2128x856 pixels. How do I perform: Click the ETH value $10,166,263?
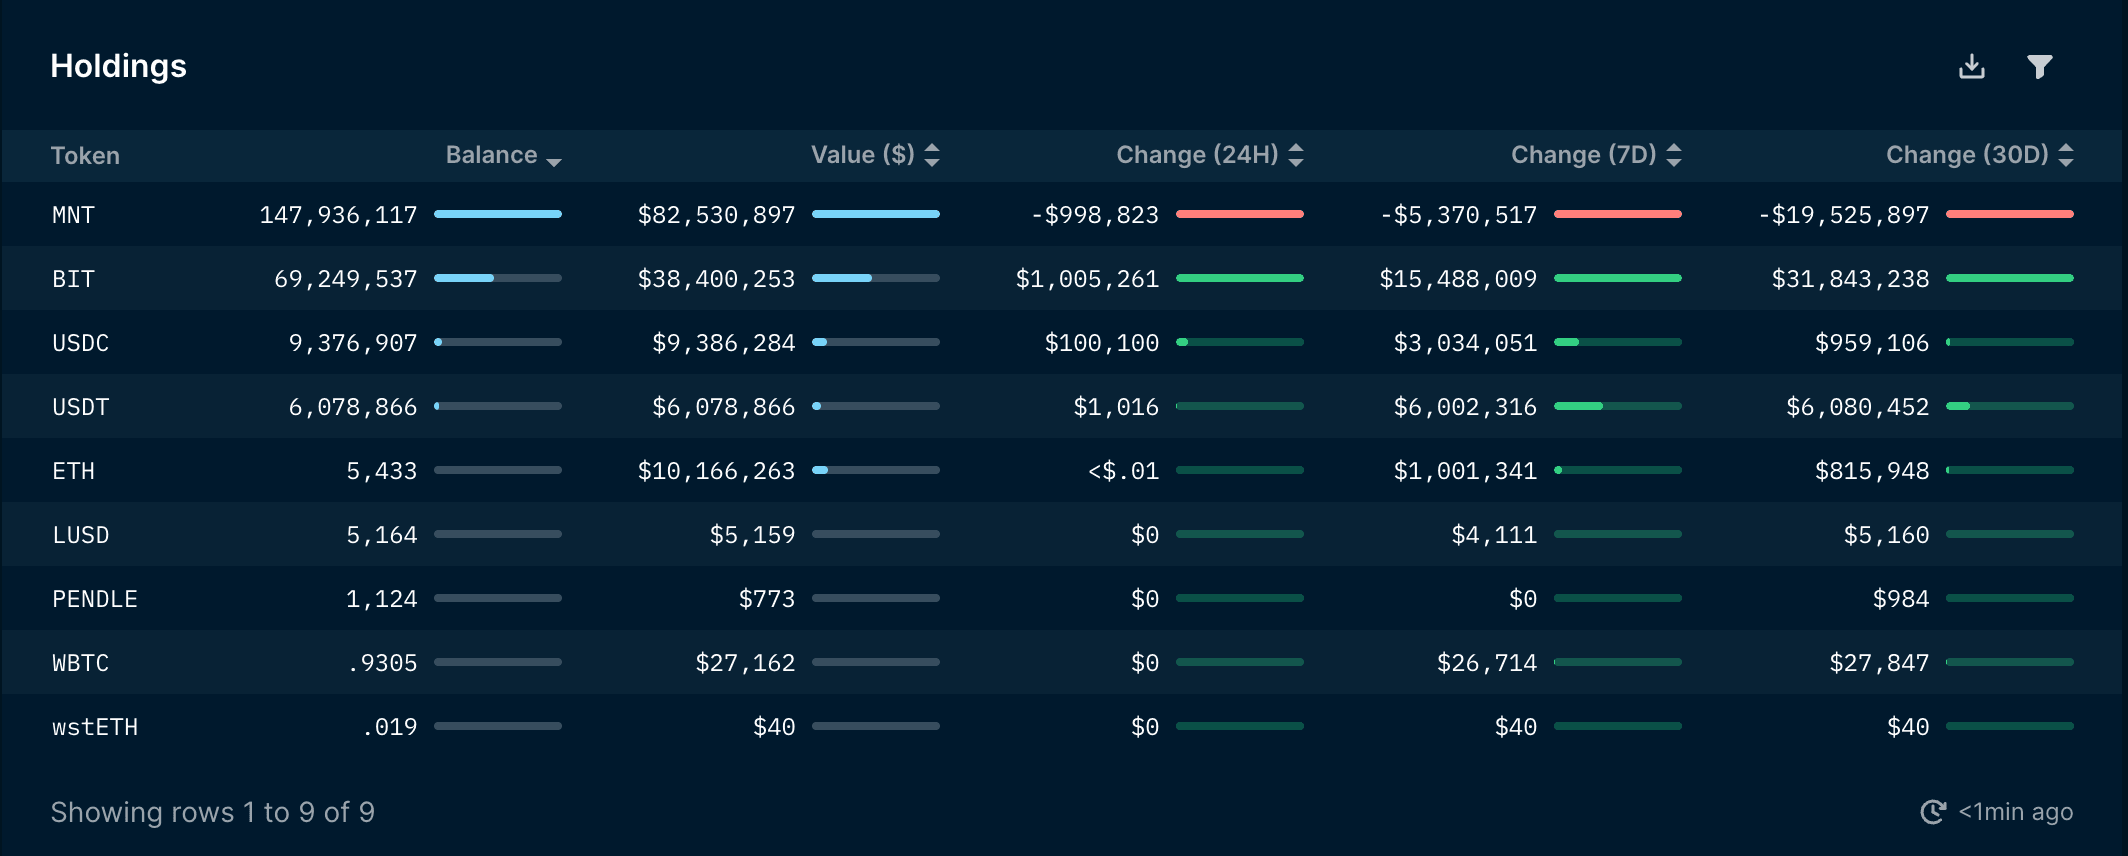point(716,471)
